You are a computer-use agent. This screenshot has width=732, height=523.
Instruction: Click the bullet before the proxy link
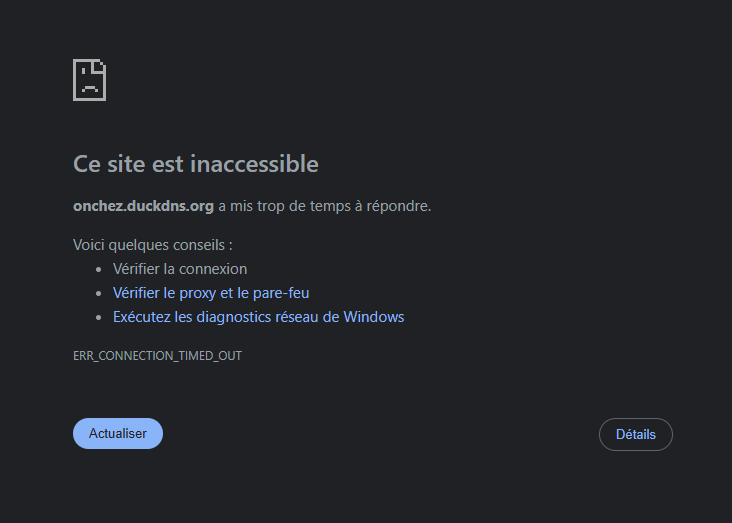[98, 293]
